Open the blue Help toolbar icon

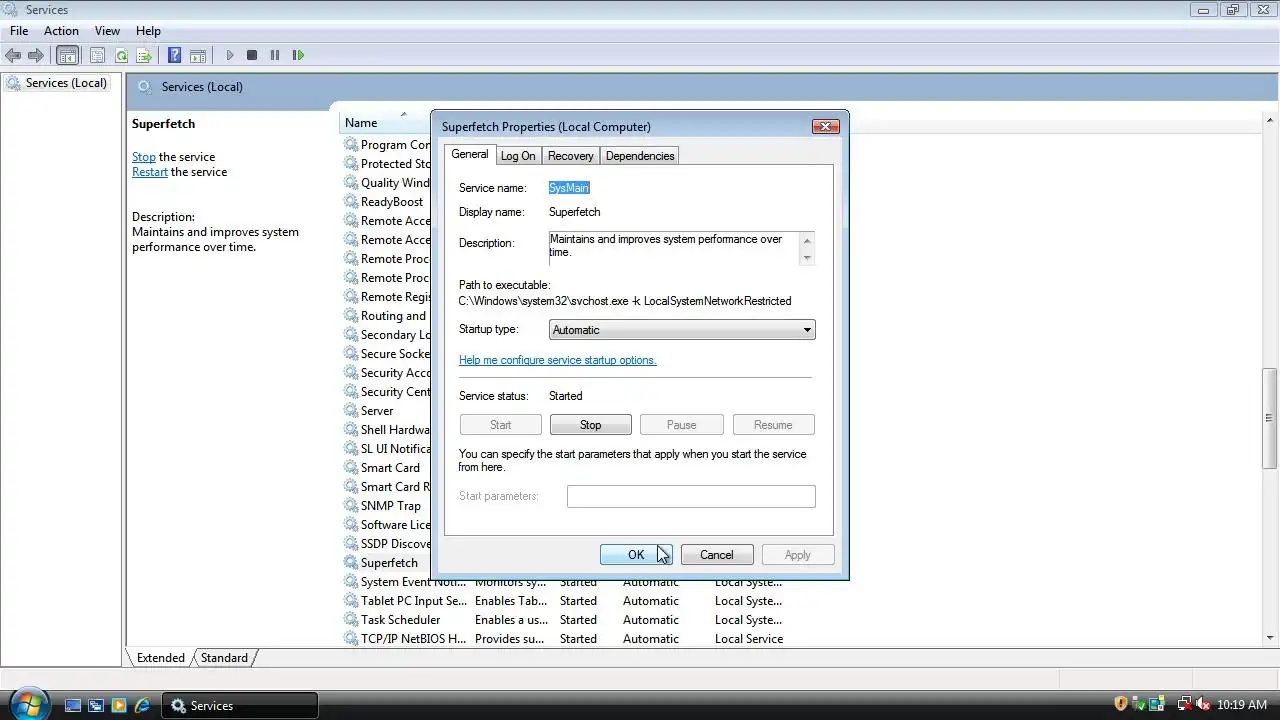175,55
